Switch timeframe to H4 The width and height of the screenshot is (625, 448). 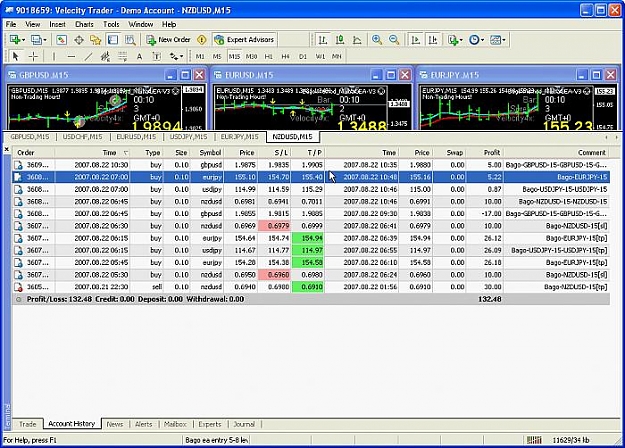pos(285,56)
